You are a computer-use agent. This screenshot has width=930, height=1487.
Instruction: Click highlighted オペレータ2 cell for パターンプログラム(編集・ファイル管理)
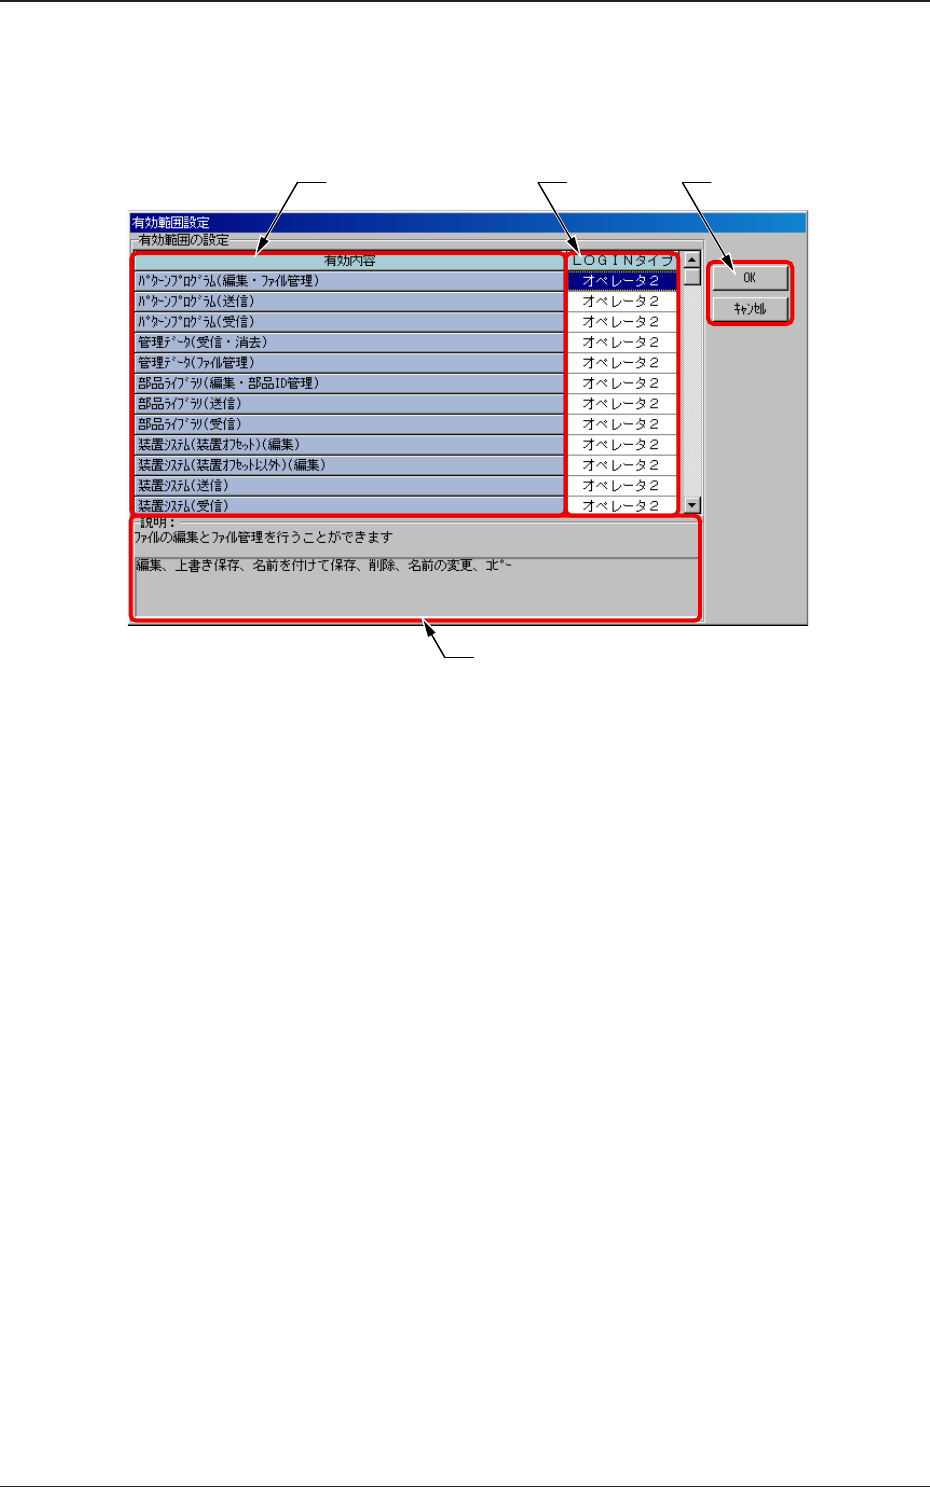pos(622,281)
